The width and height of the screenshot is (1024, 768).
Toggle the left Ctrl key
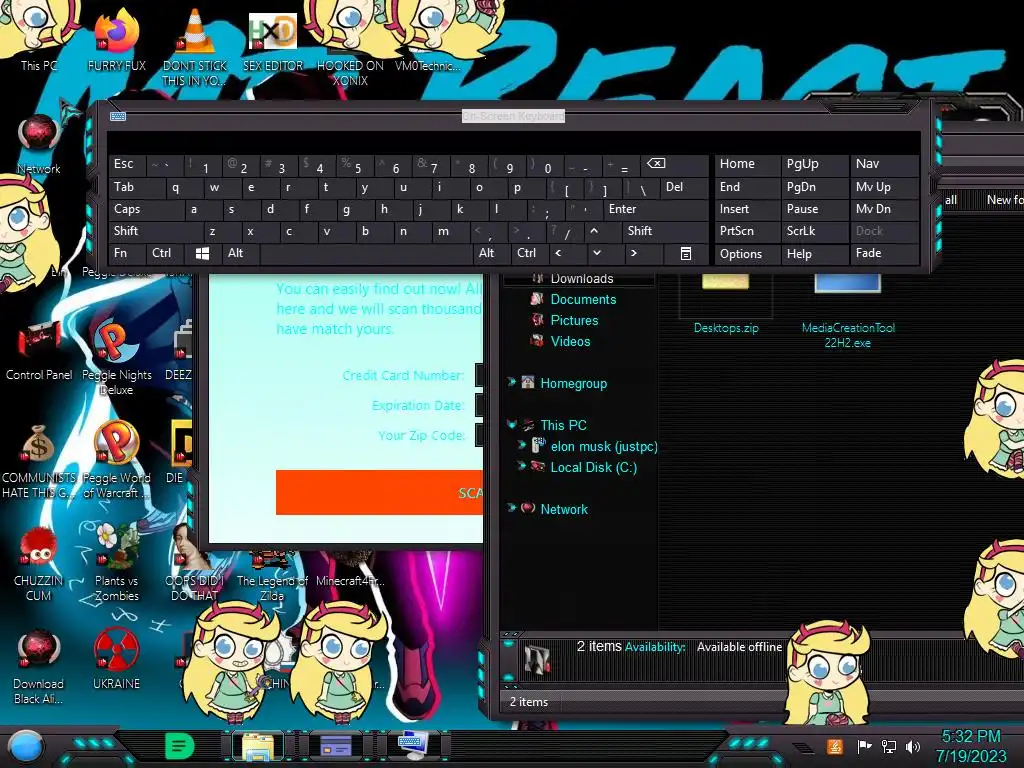click(x=166, y=253)
